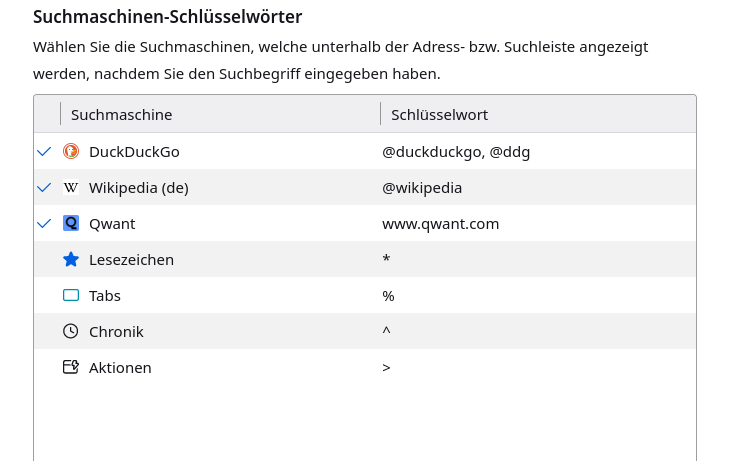Click the Qwant search engine icon

coord(71,224)
